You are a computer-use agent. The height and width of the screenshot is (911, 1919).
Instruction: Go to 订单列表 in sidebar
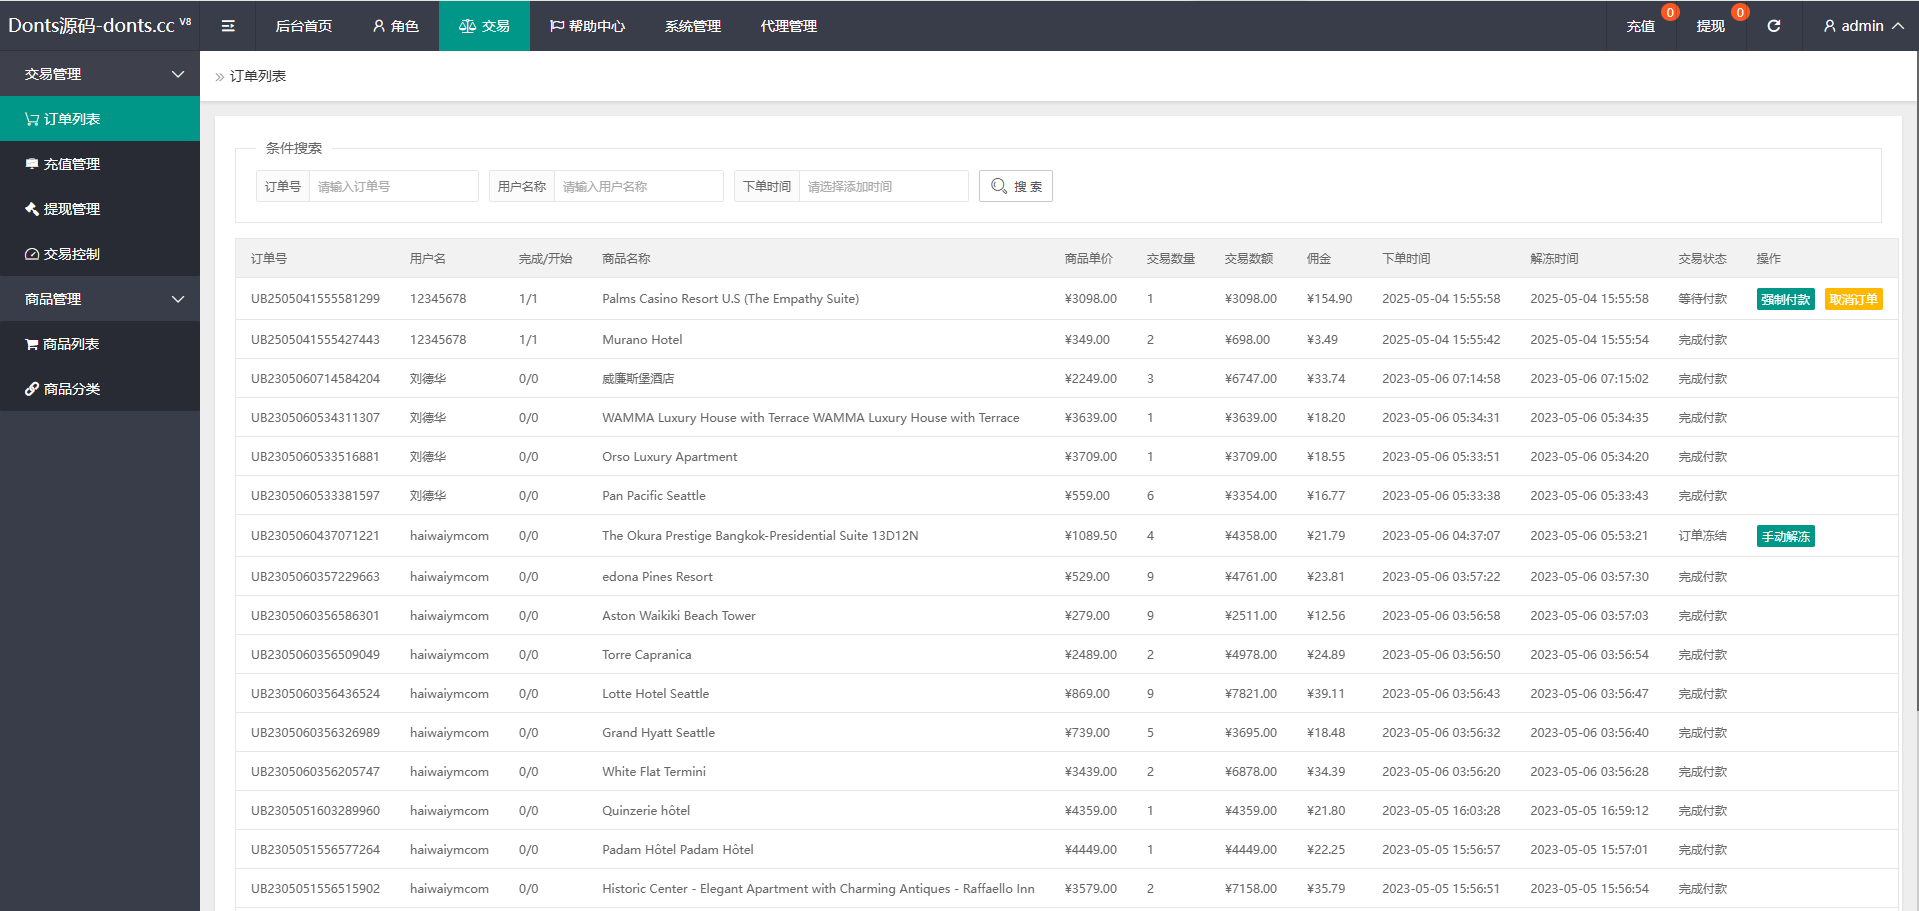pyautogui.click(x=100, y=119)
